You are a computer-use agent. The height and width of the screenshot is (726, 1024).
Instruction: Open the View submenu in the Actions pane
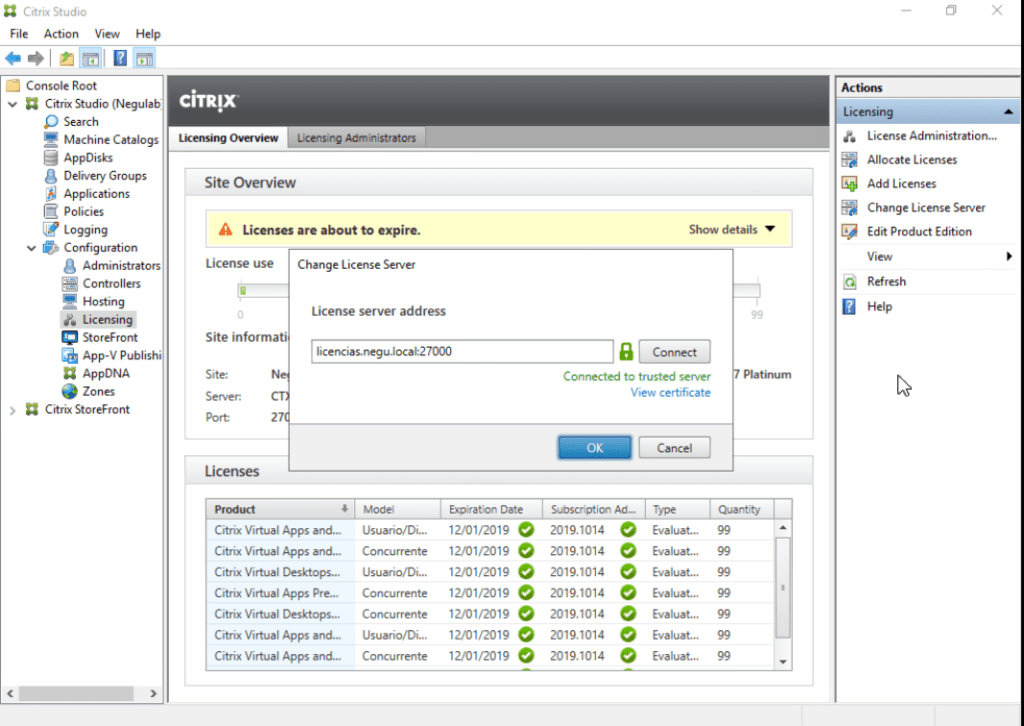point(878,256)
